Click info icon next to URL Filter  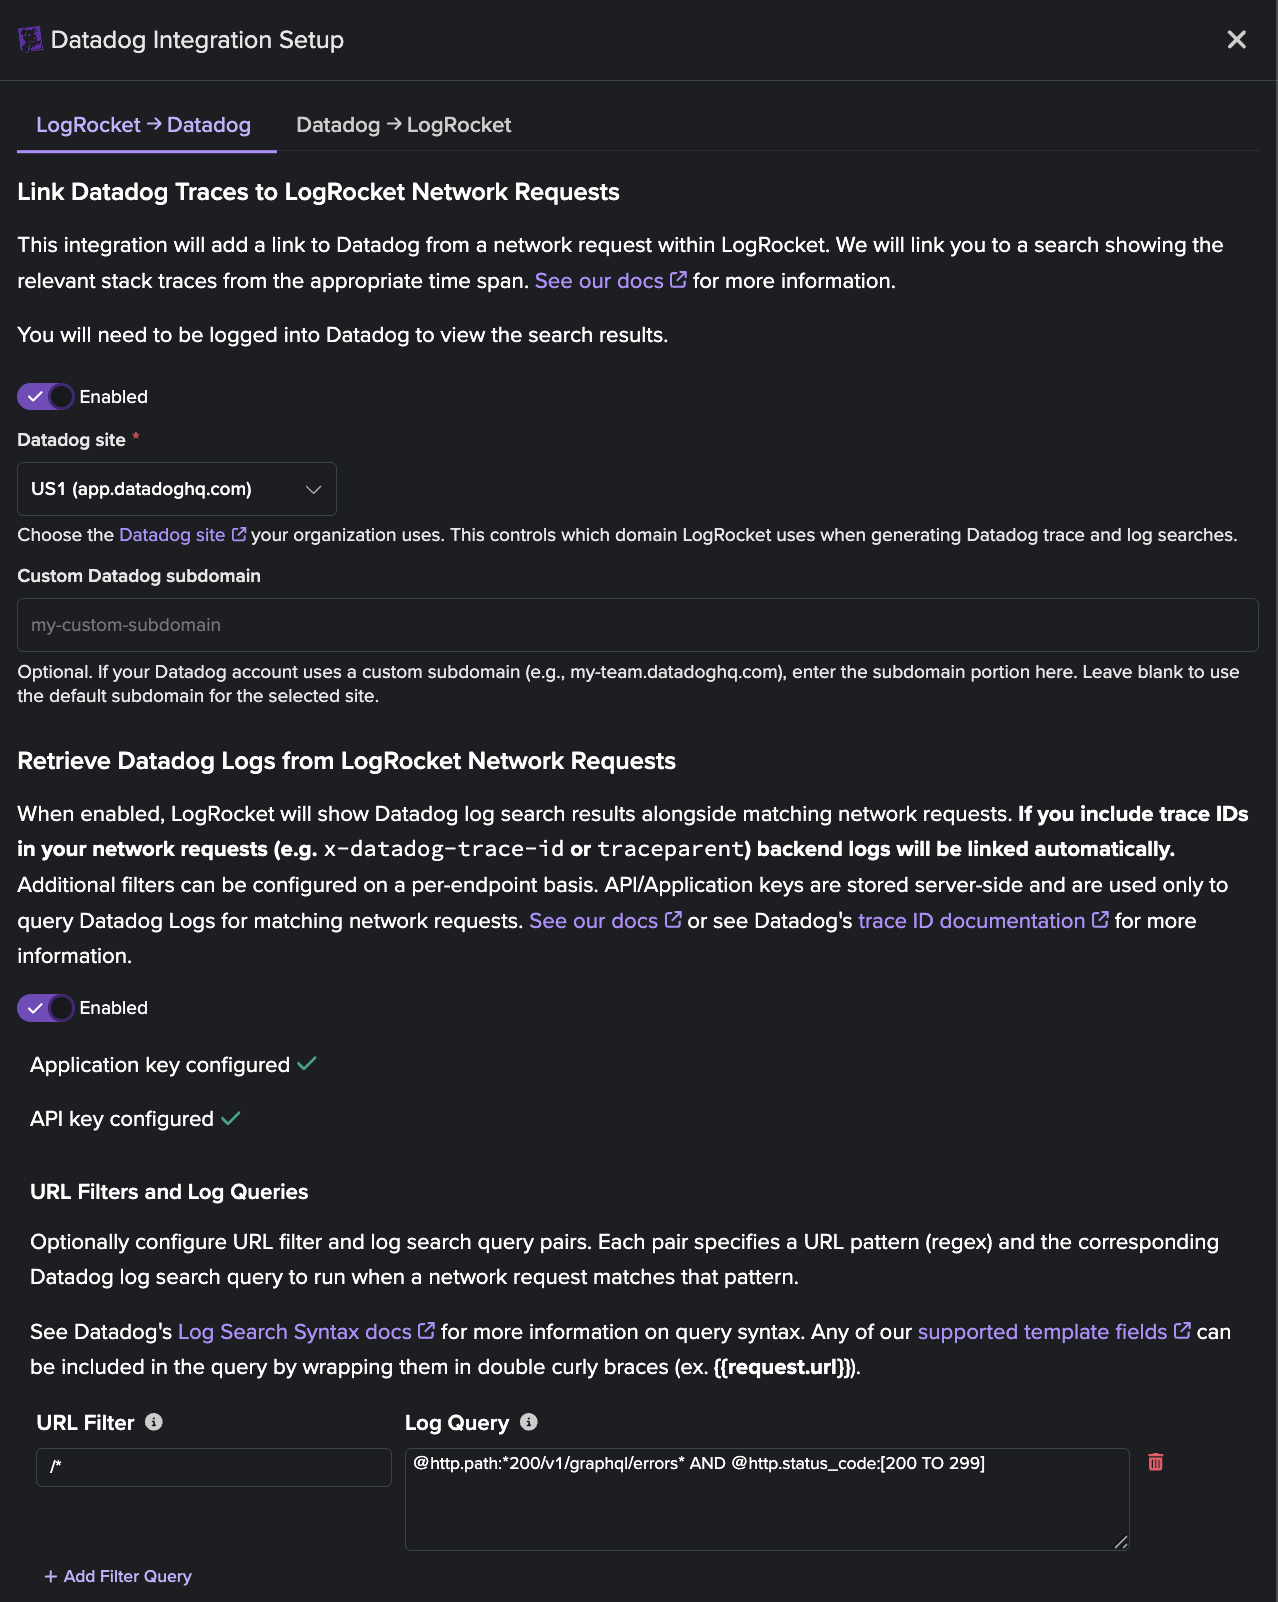154,1422
